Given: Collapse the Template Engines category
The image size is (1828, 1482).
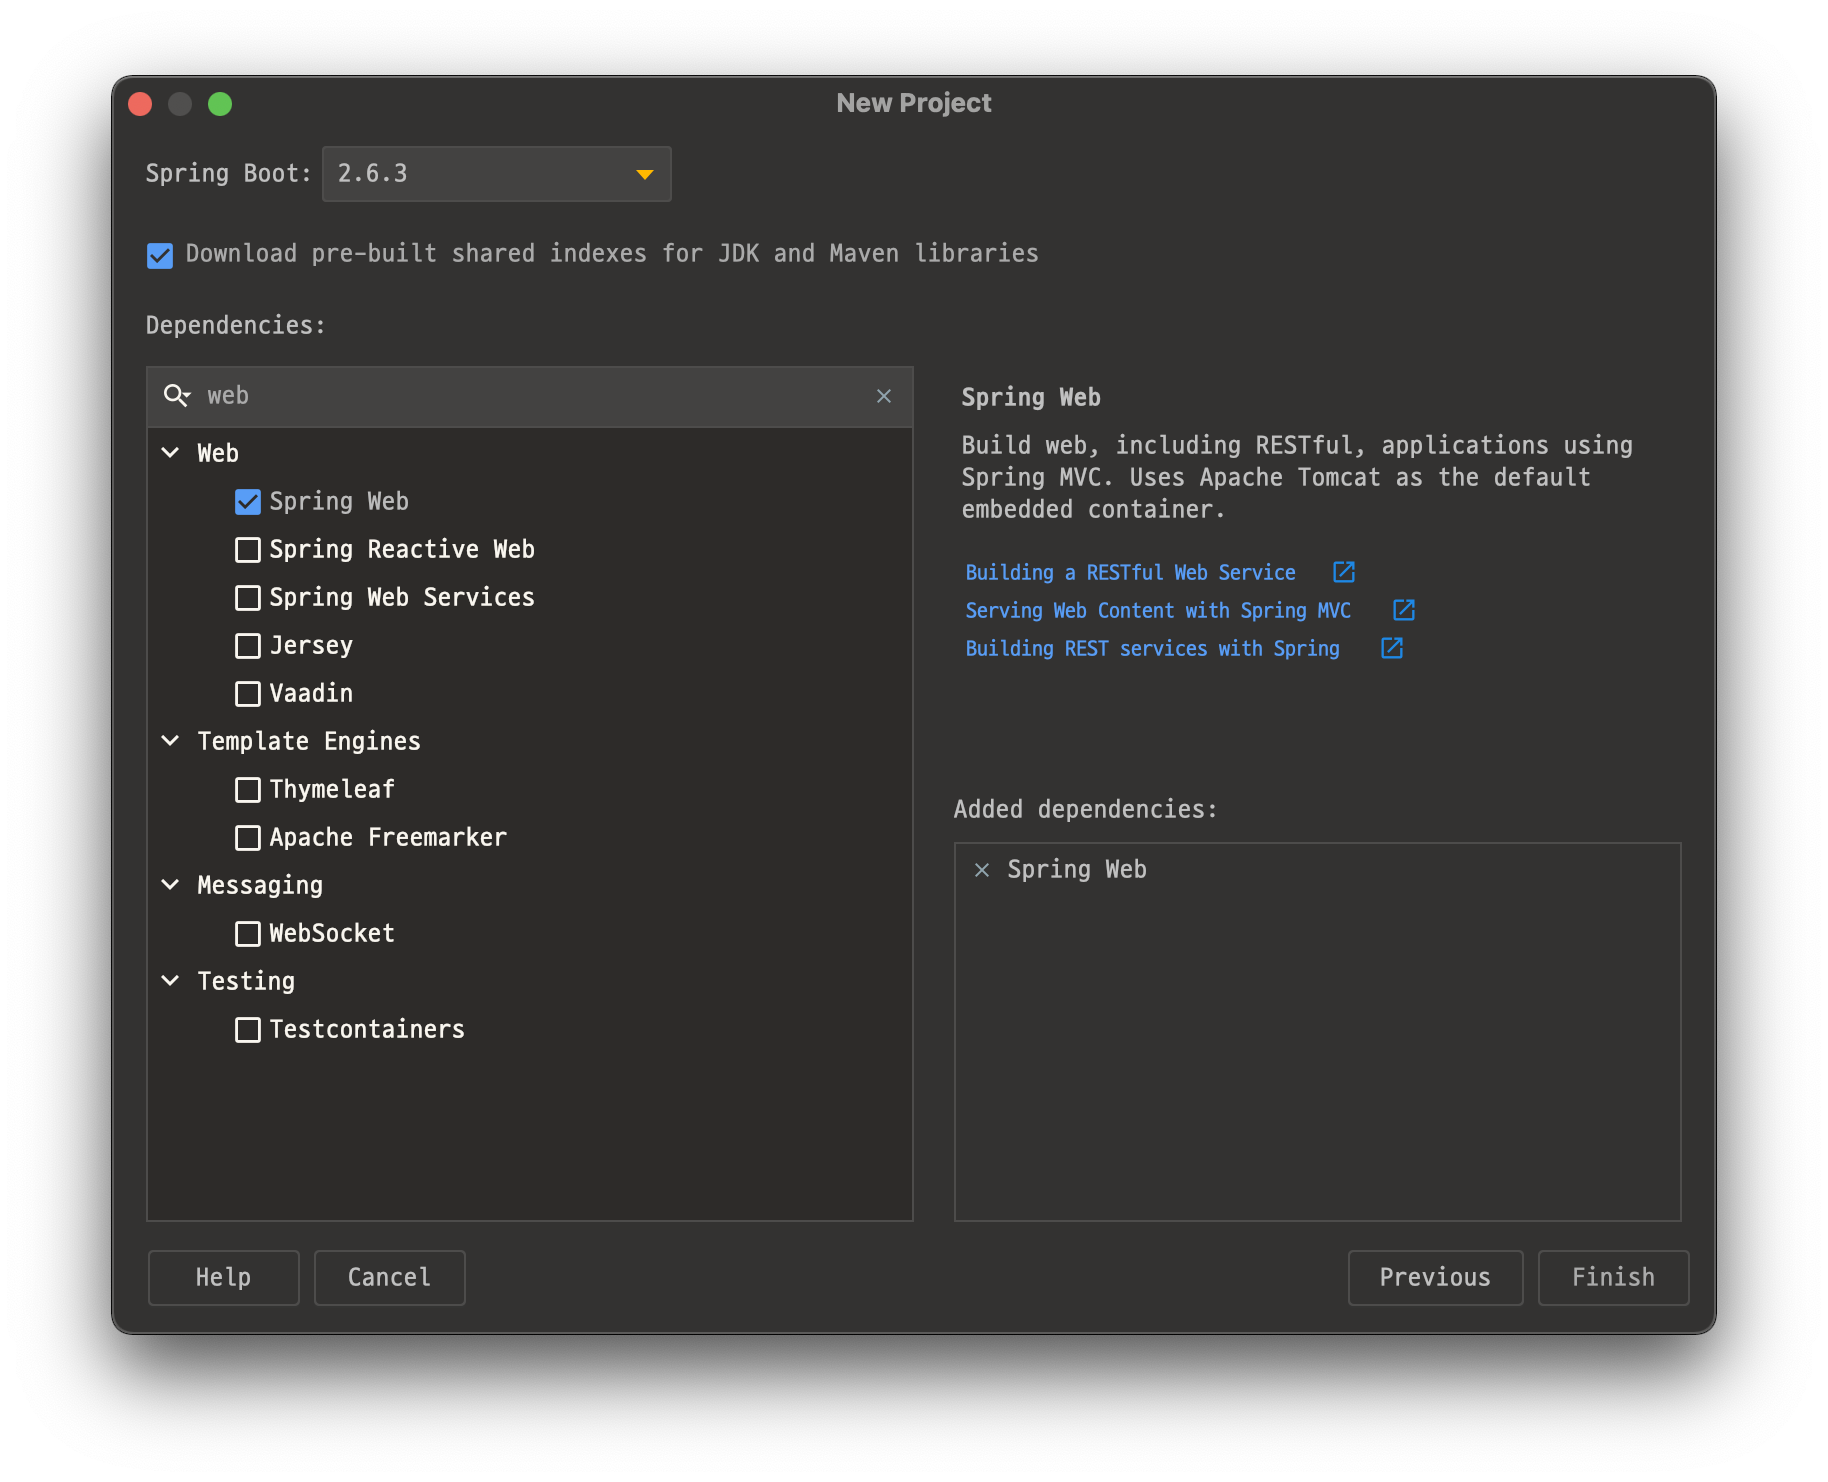Looking at the screenshot, I should (x=171, y=741).
